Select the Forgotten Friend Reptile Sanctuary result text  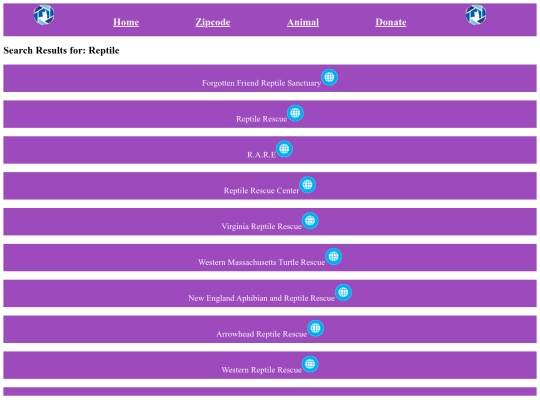(x=261, y=83)
